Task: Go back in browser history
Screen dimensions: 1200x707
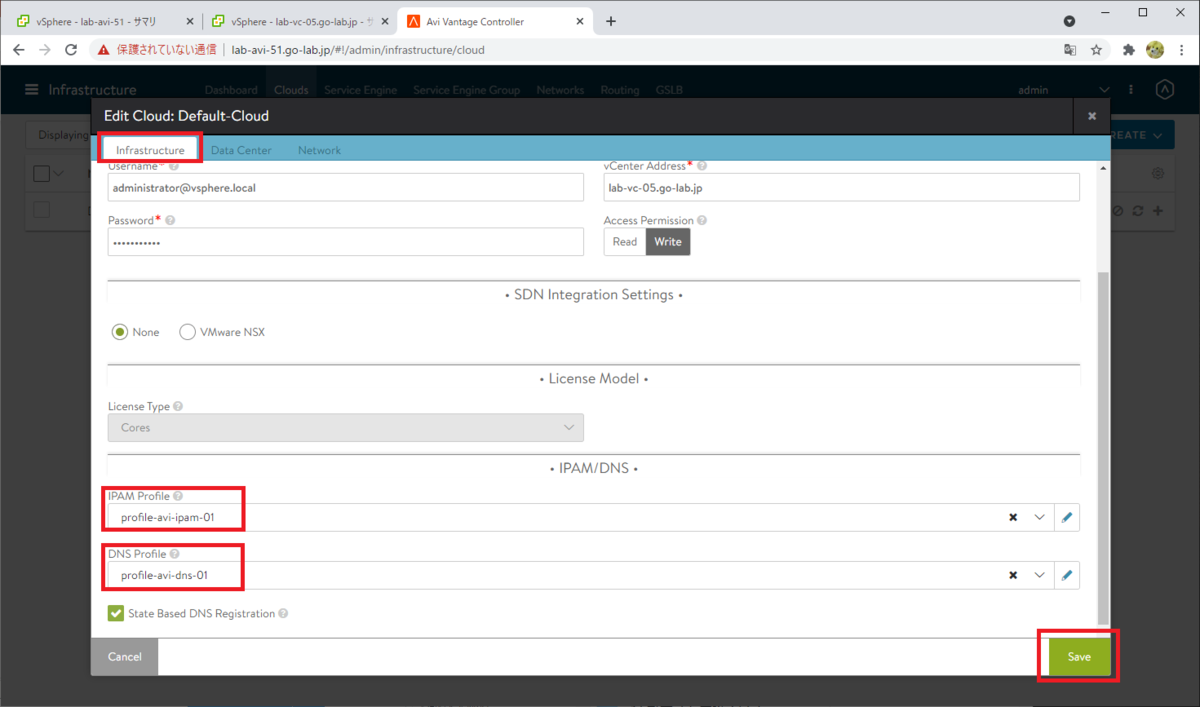Action: [18, 49]
